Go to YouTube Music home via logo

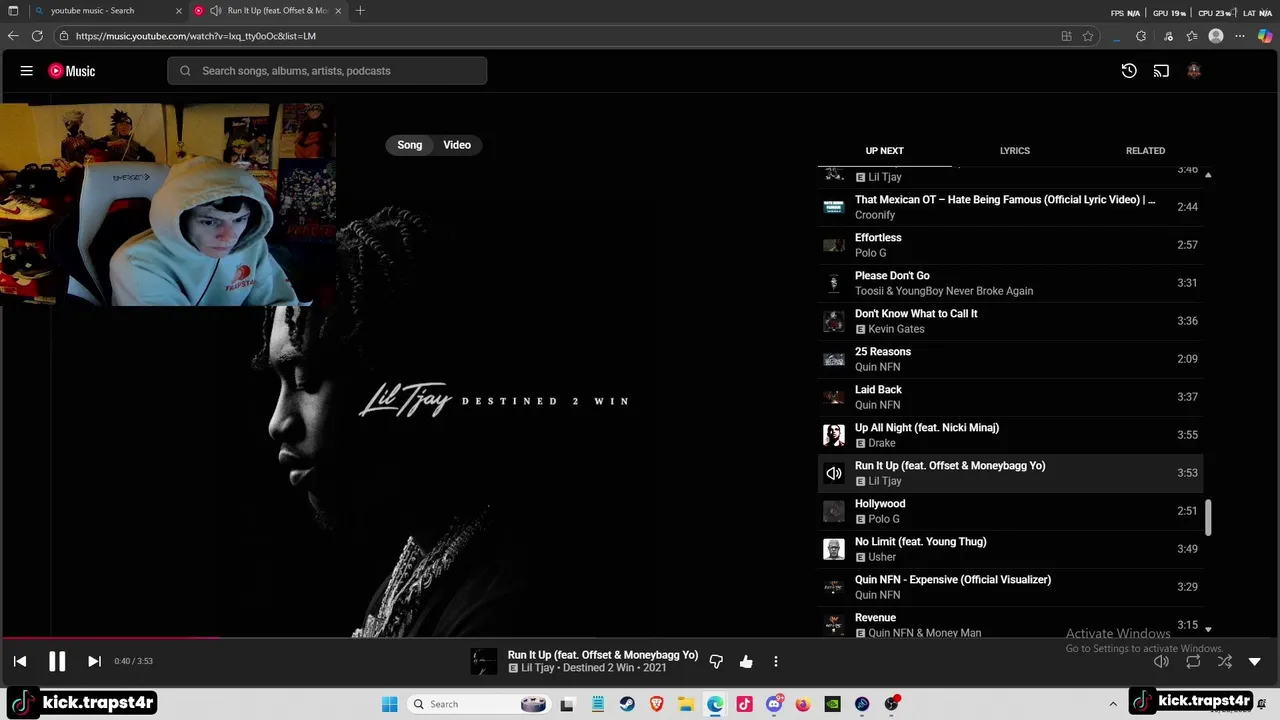72,71
